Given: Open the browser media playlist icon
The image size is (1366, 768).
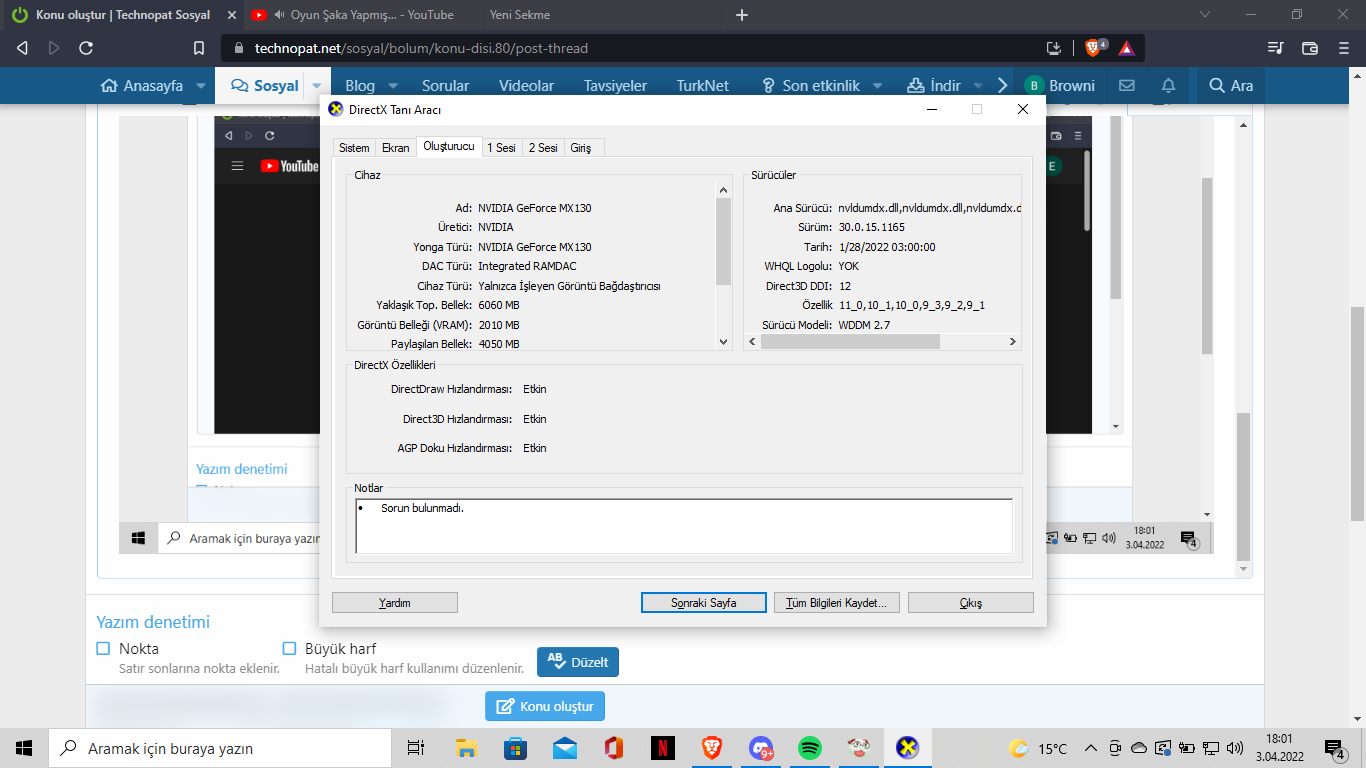Looking at the screenshot, I should tap(1275, 48).
